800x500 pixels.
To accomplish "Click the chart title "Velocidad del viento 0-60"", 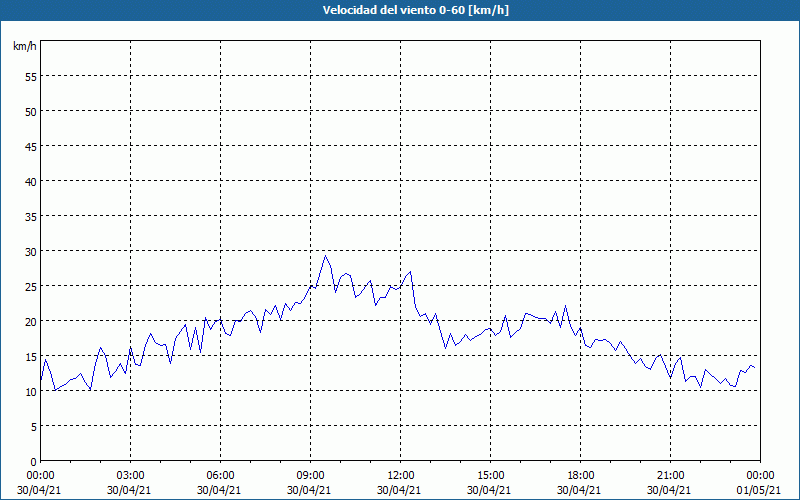I will 399,10.
